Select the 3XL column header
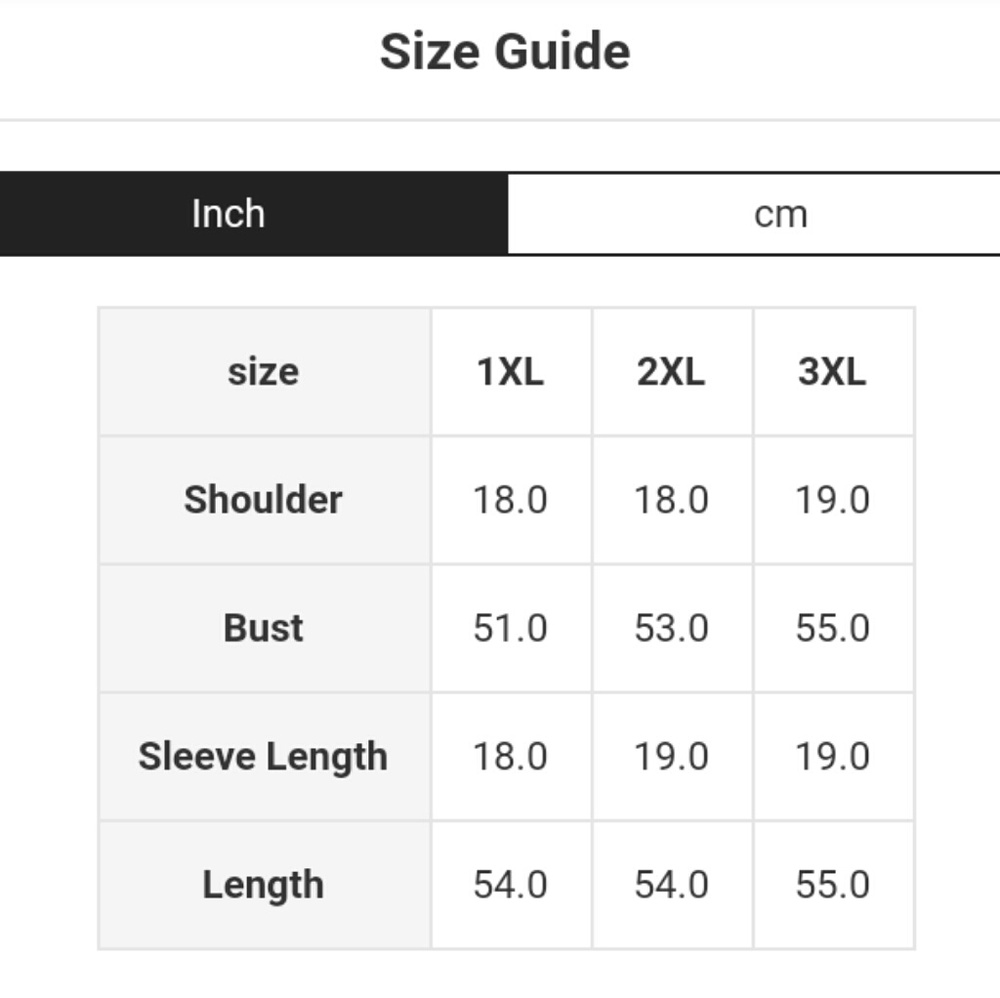This screenshot has height=998, width=1000. click(832, 372)
